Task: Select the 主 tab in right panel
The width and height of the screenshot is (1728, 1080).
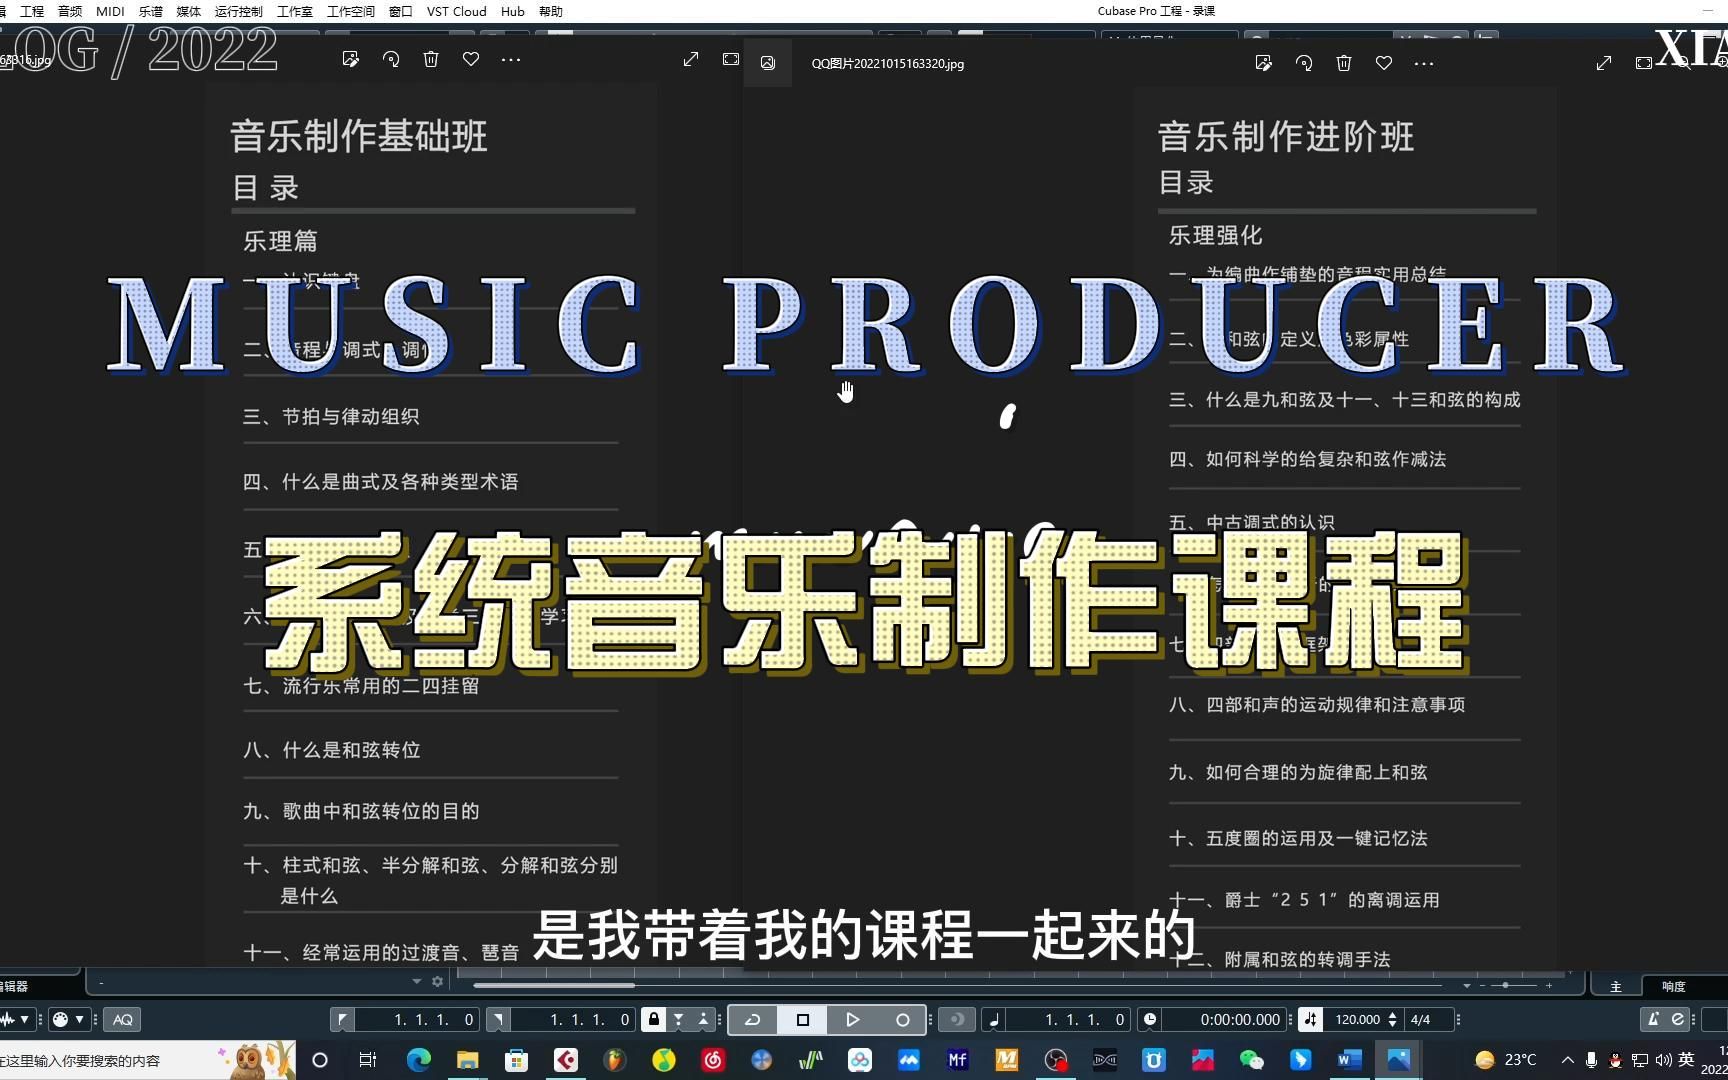Action: (1615, 986)
